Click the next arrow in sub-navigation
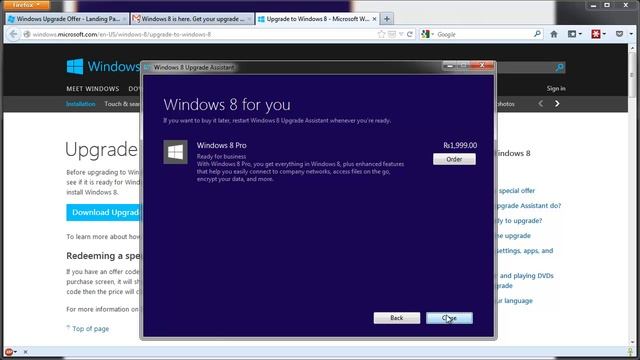Screen dimensions: 640x360 [x=557, y=104]
